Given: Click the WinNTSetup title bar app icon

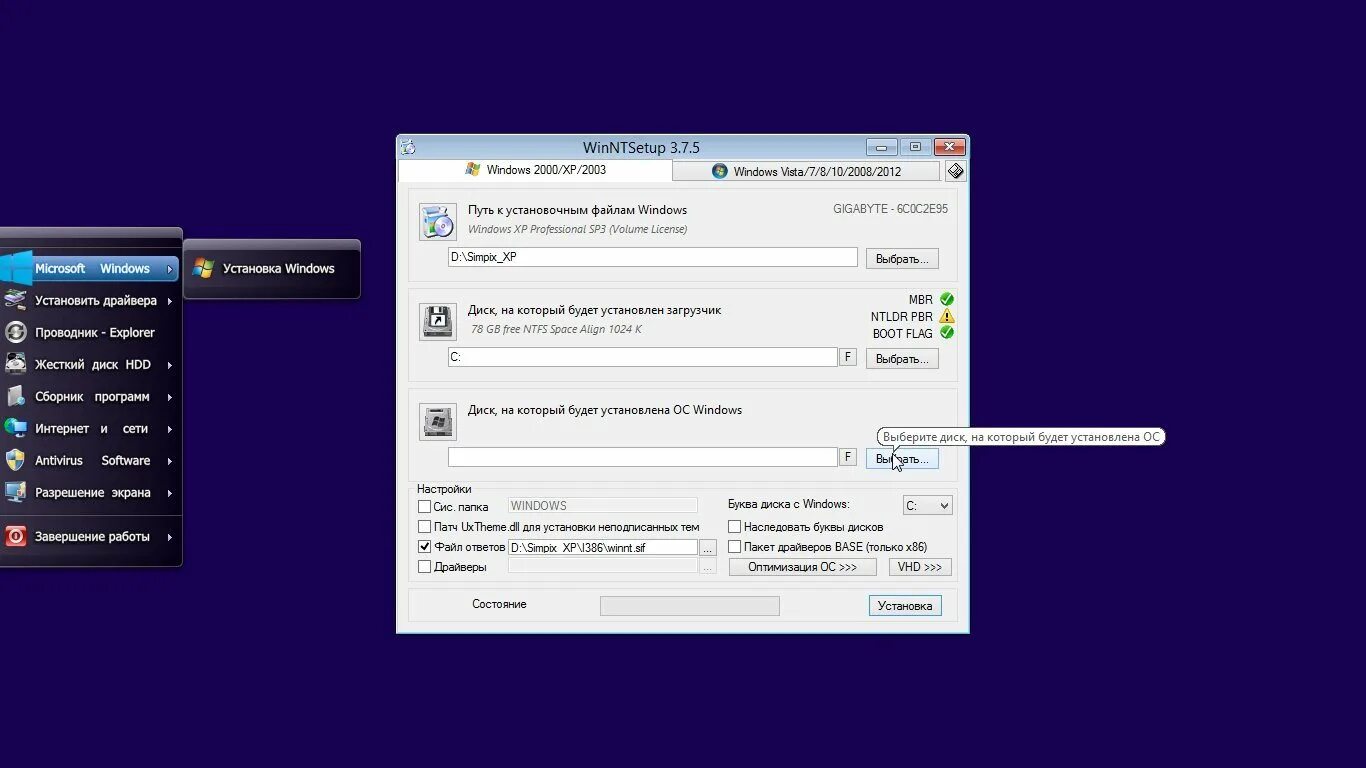Looking at the screenshot, I should pyautogui.click(x=408, y=147).
